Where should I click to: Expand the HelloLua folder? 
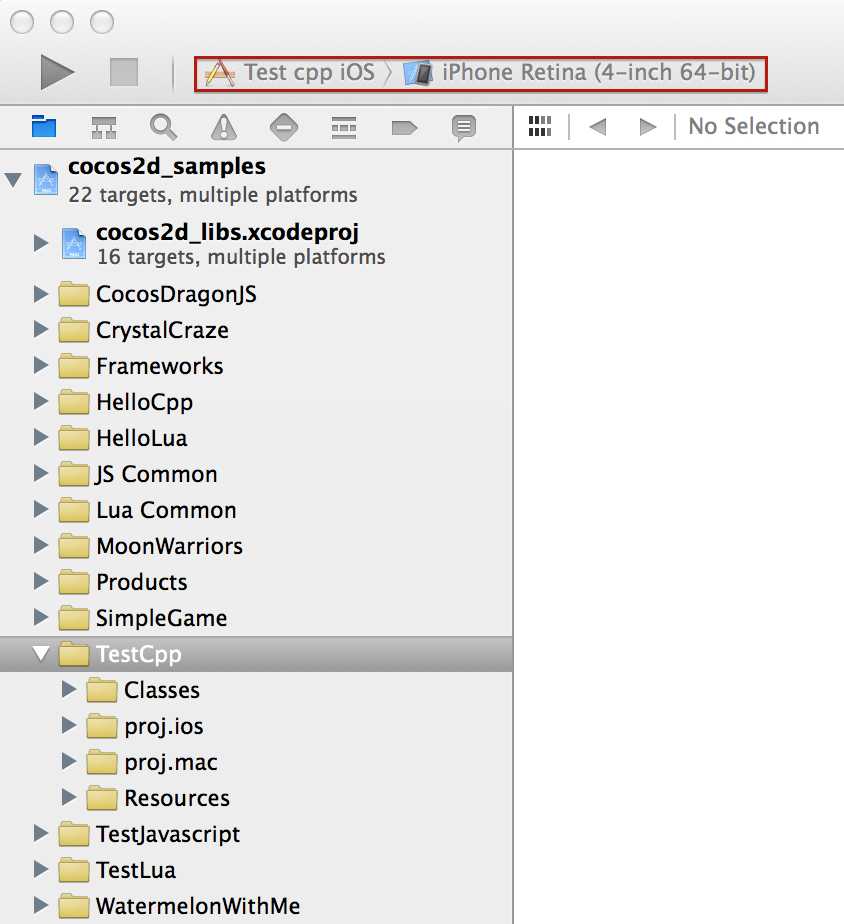click(x=41, y=437)
